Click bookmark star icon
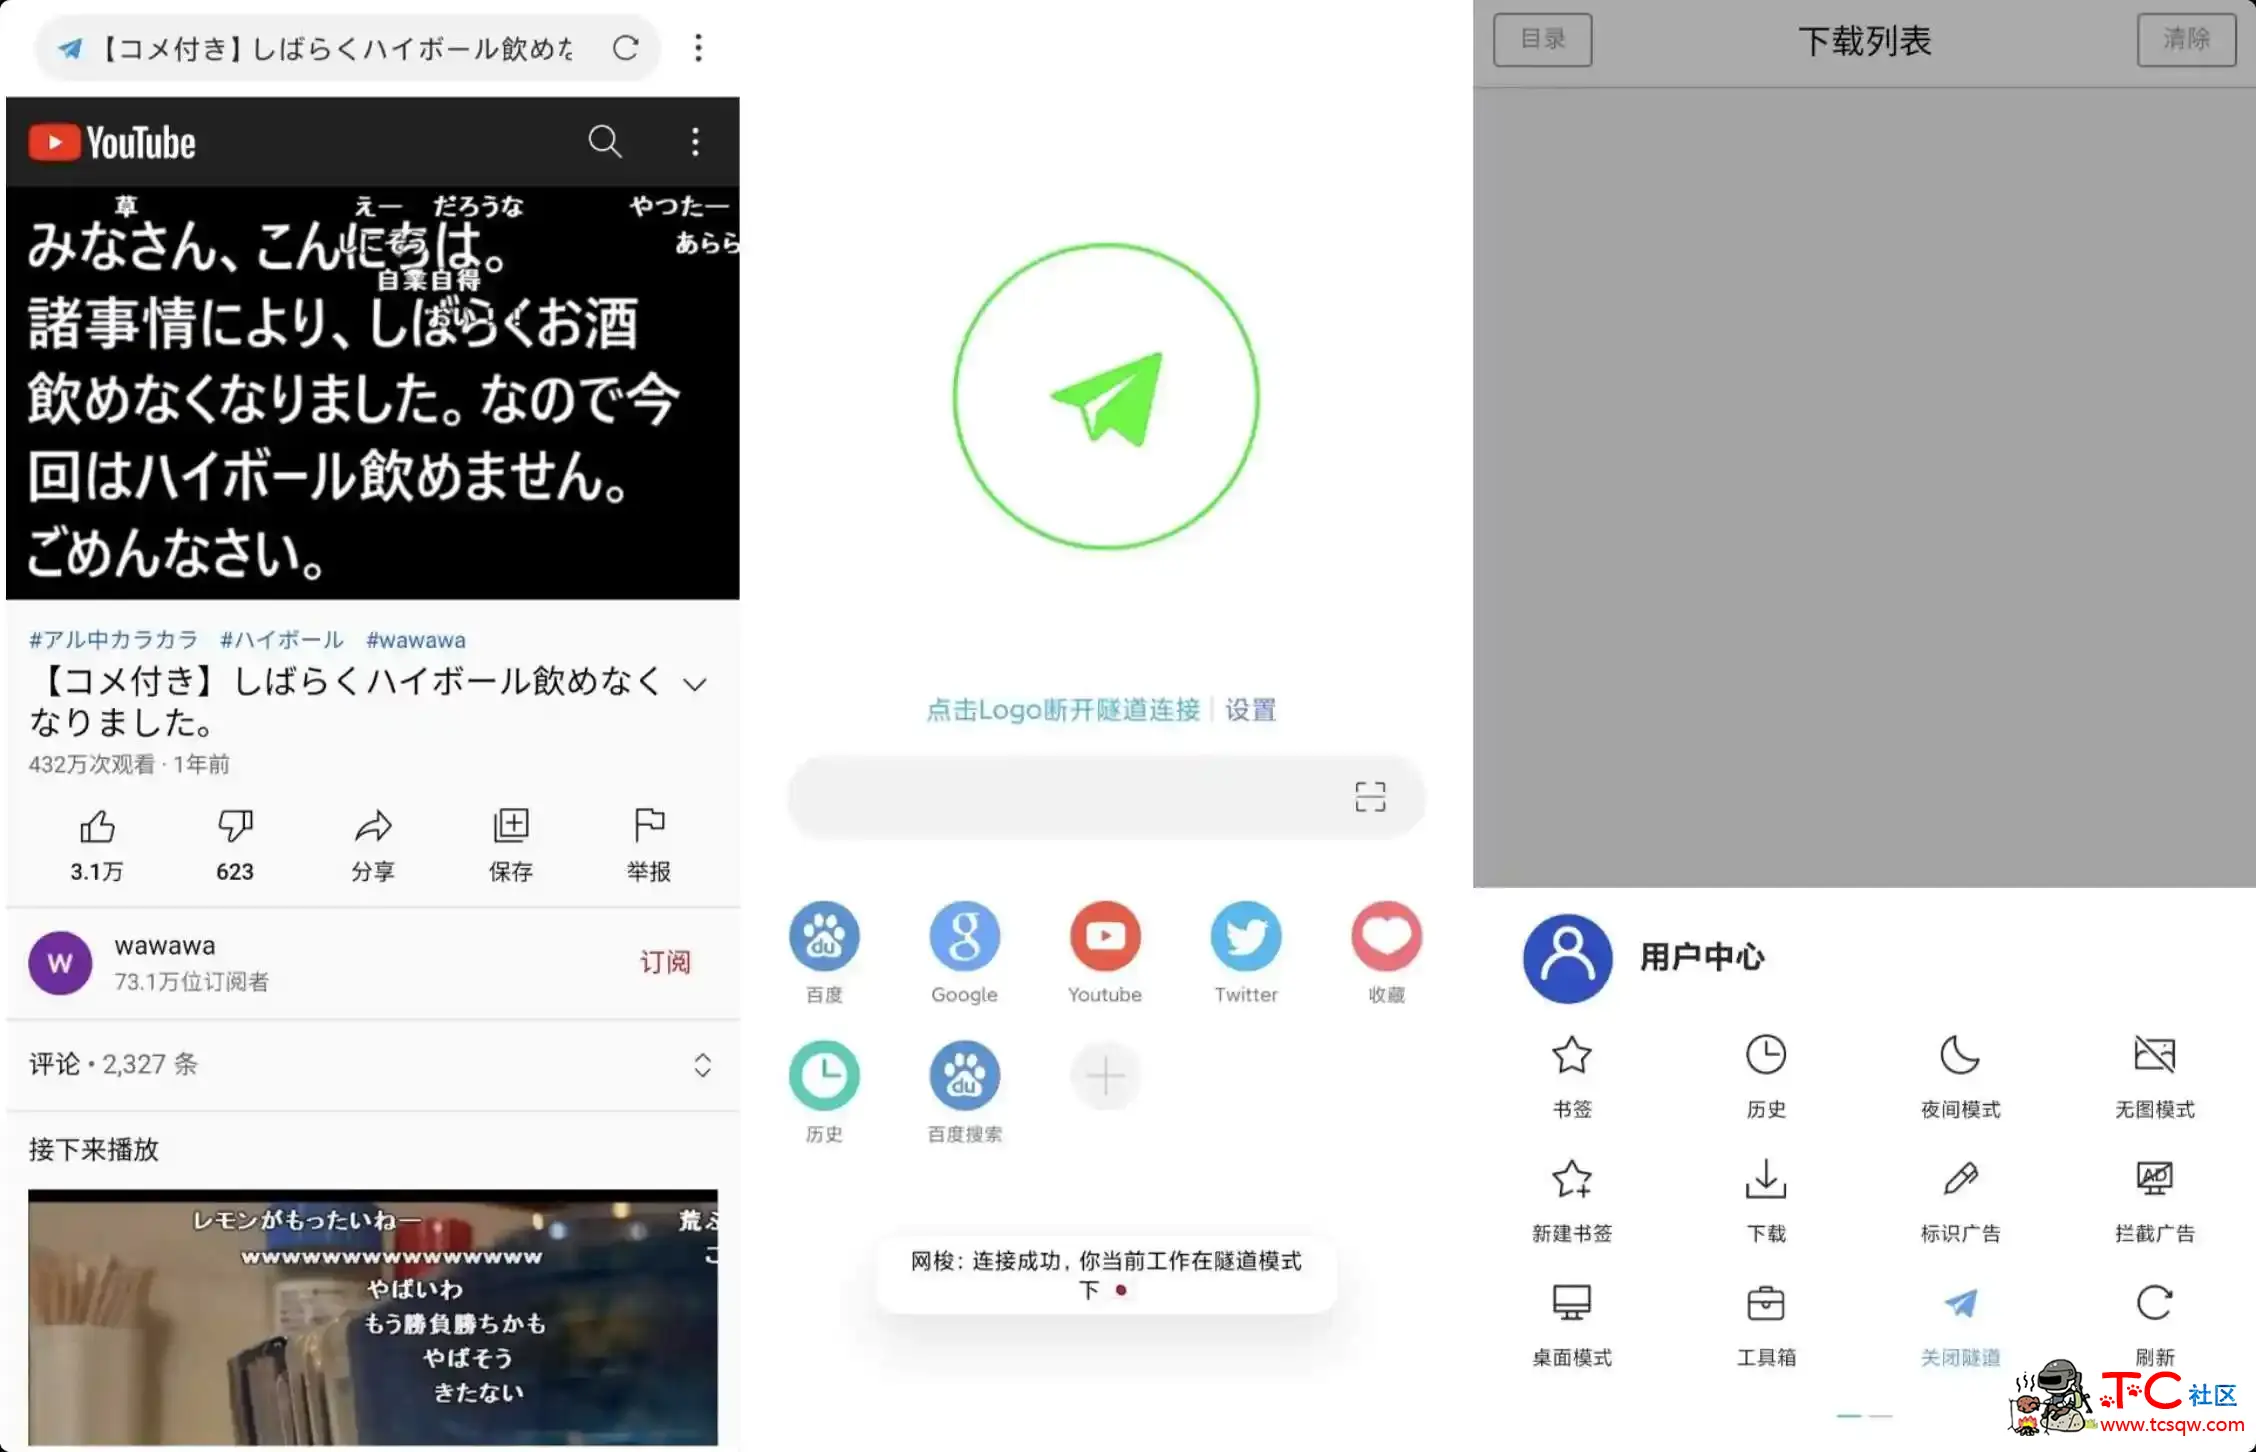The image size is (2256, 1452). [1570, 1061]
